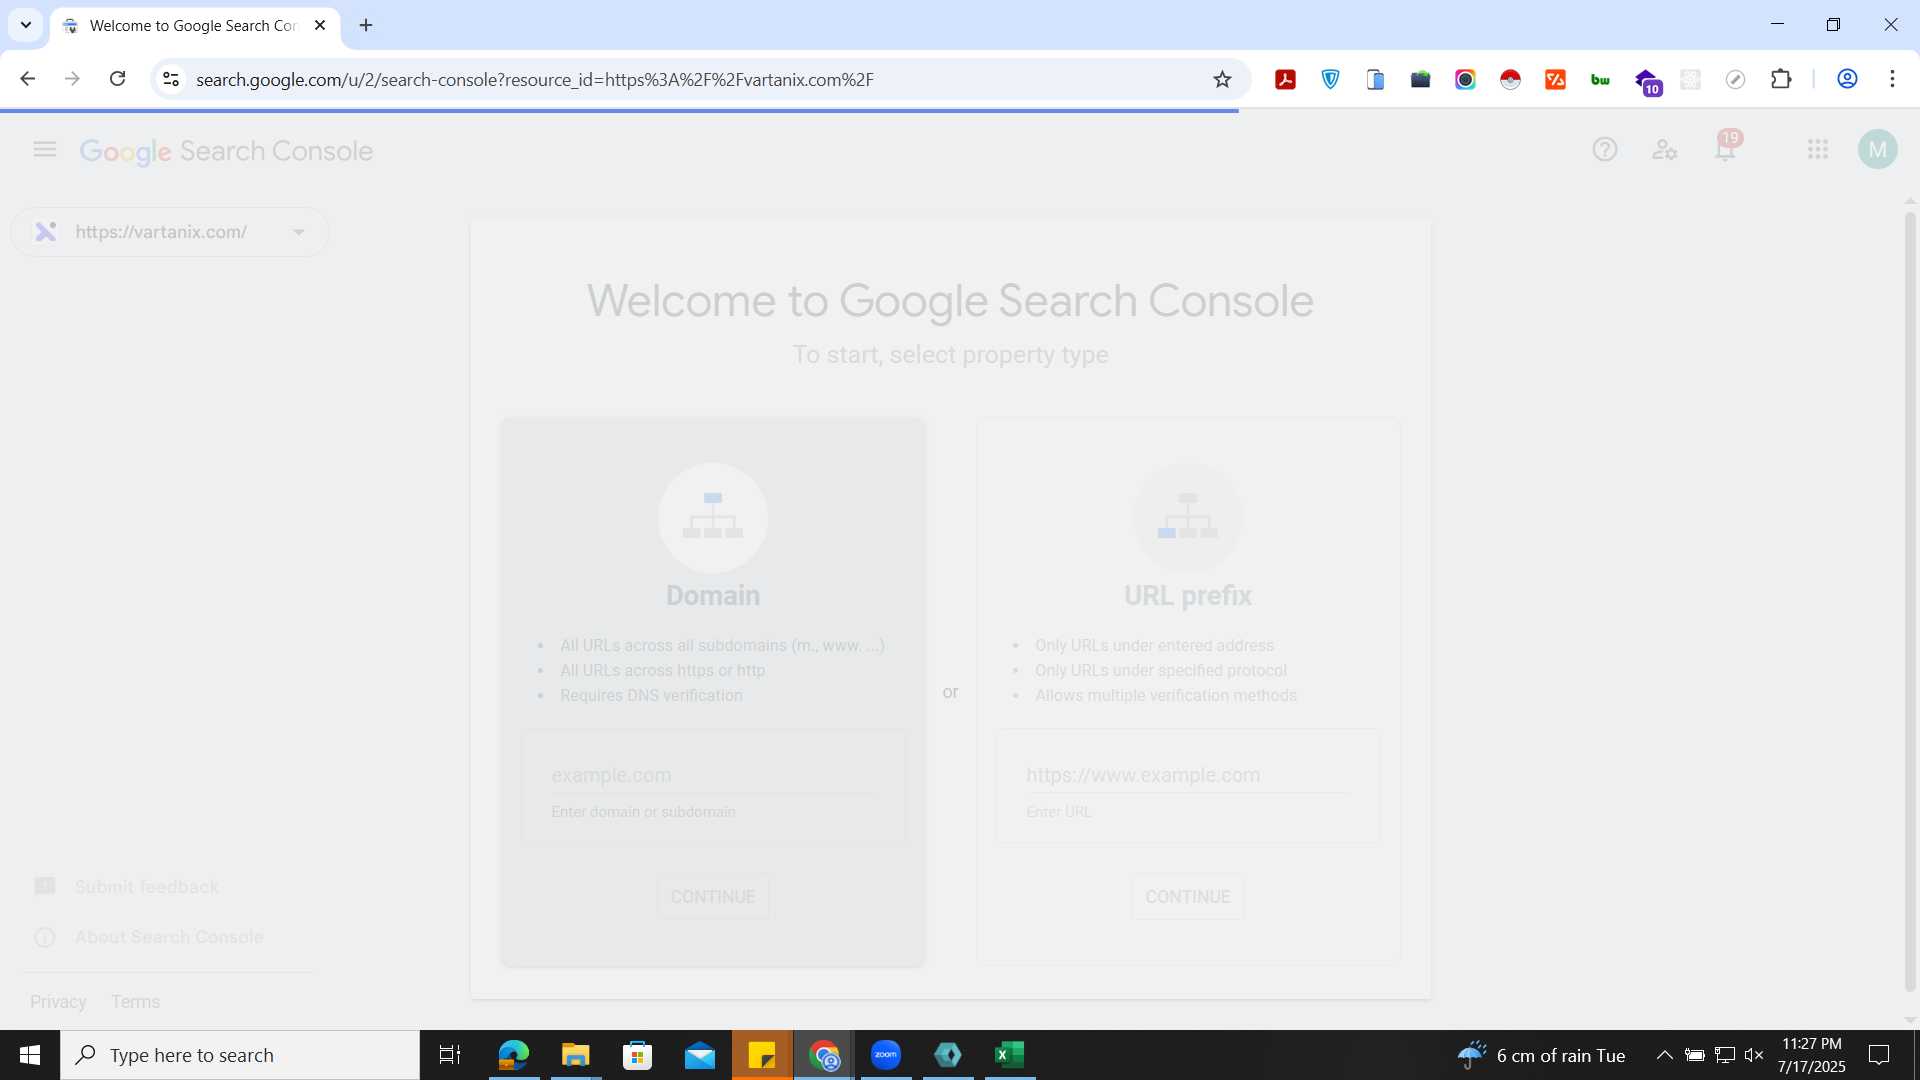Open the Action Center notifications
Image resolution: width=1920 pixels, height=1080 pixels.
click(1880, 1055)
